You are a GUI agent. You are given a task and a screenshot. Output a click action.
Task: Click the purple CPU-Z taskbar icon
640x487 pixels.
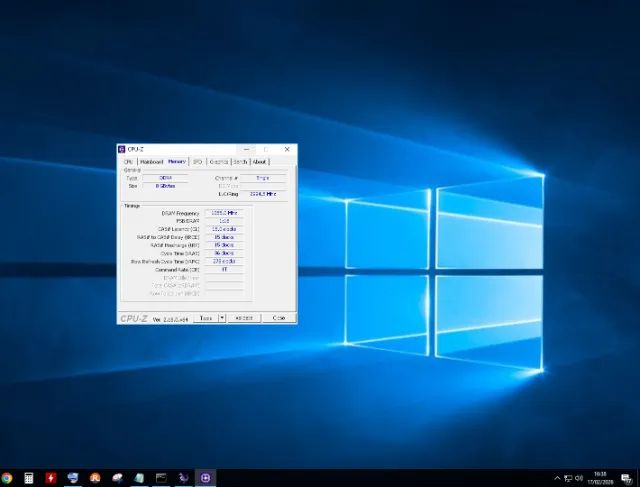coord(205,478)
